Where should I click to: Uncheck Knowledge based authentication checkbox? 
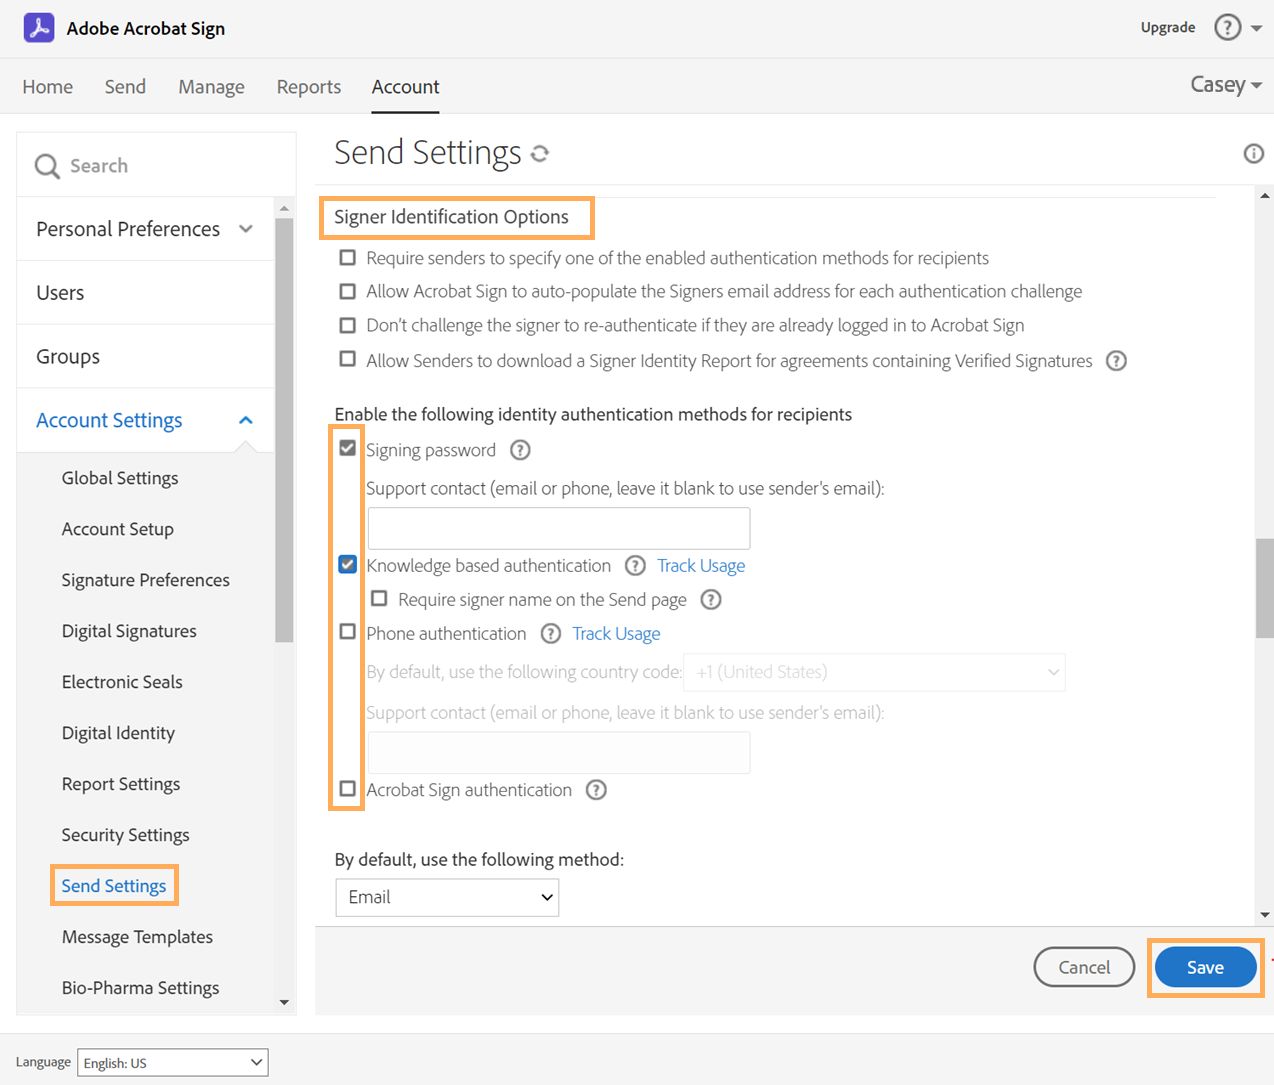coord(347,564)
